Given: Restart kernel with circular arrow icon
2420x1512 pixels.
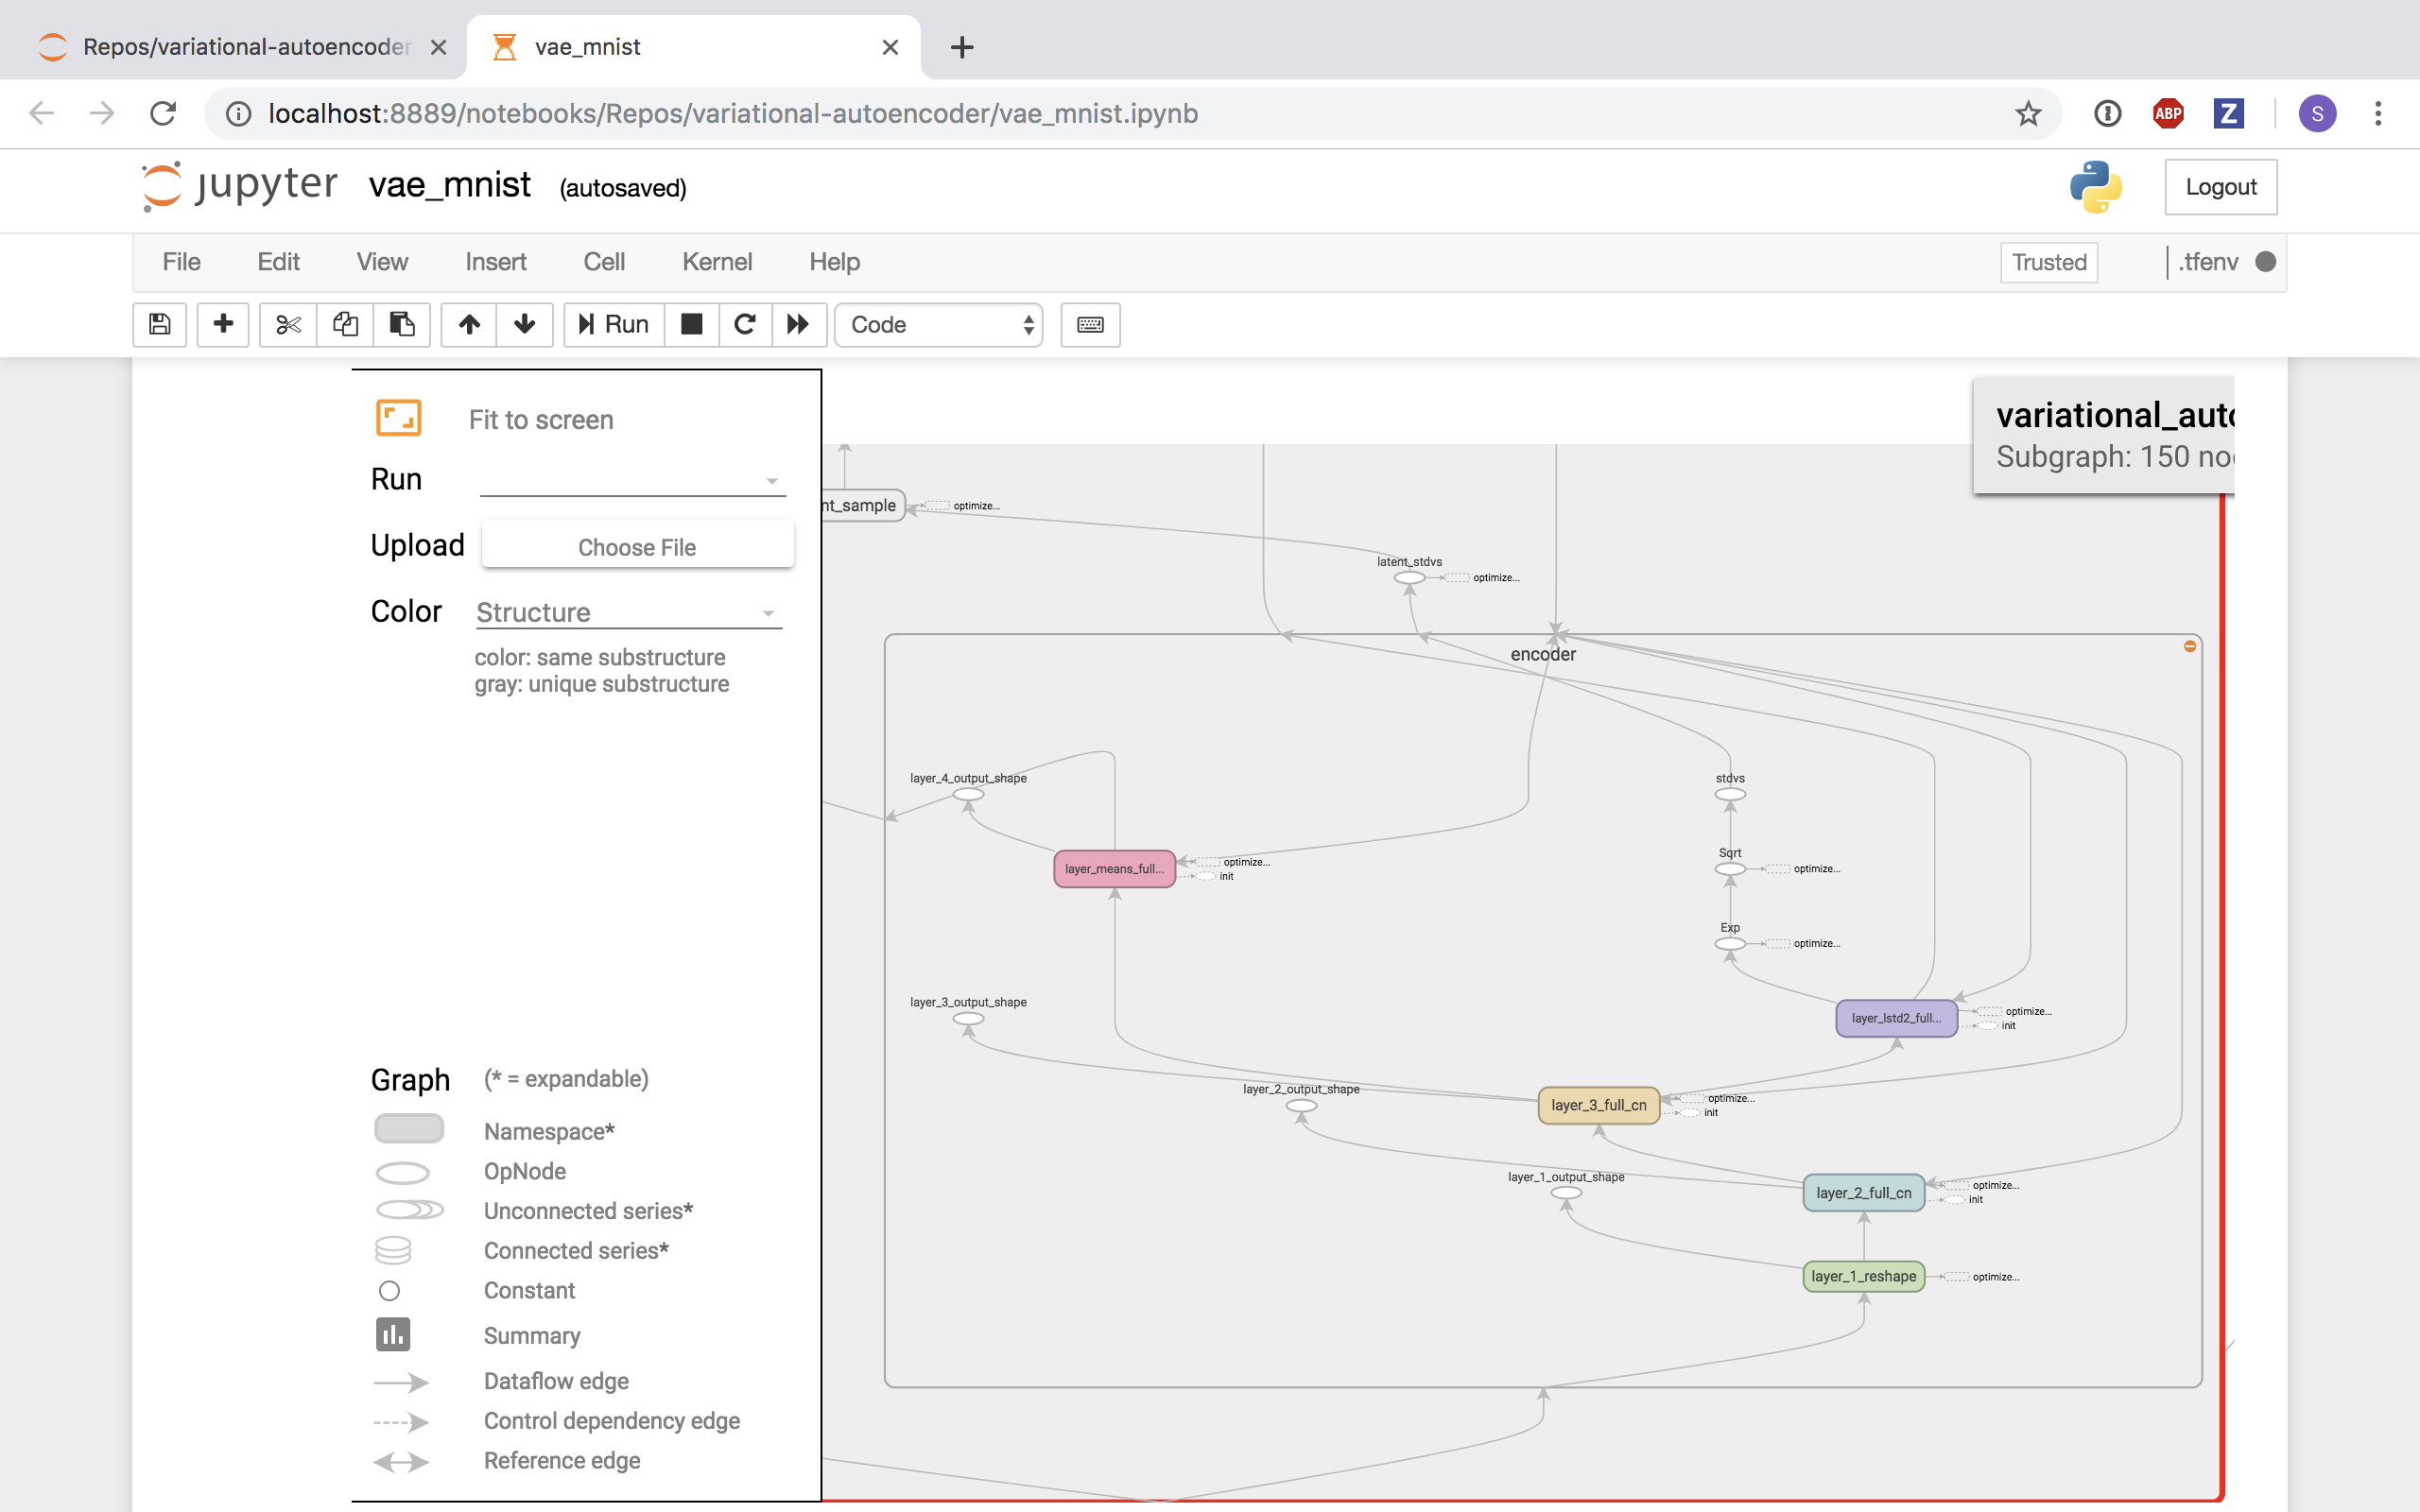Looking at the screenshot, I should [x=745, y=324].
